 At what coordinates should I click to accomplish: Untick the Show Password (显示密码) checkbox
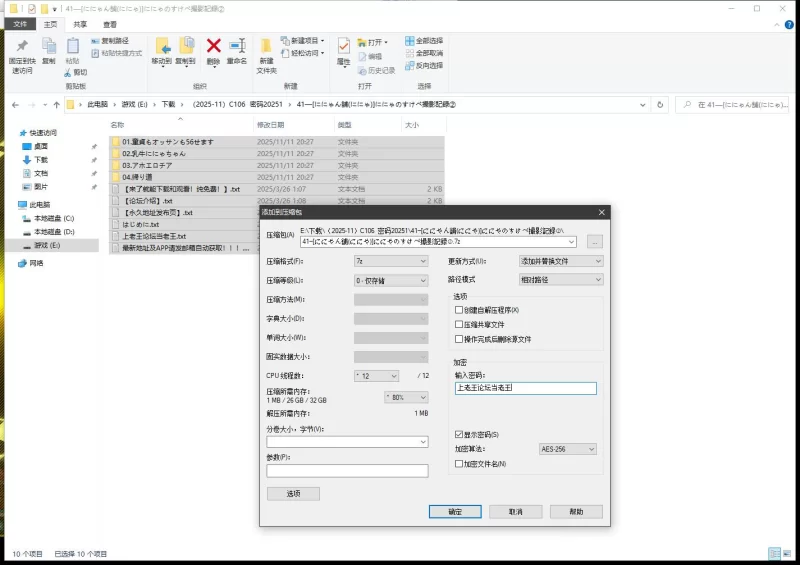pos(458,435)
